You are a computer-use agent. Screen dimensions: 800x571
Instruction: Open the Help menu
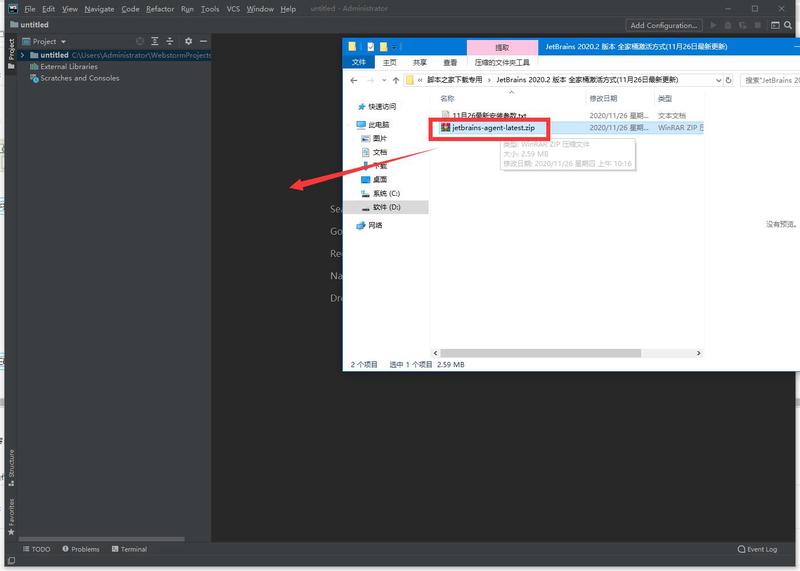(288, 9)
